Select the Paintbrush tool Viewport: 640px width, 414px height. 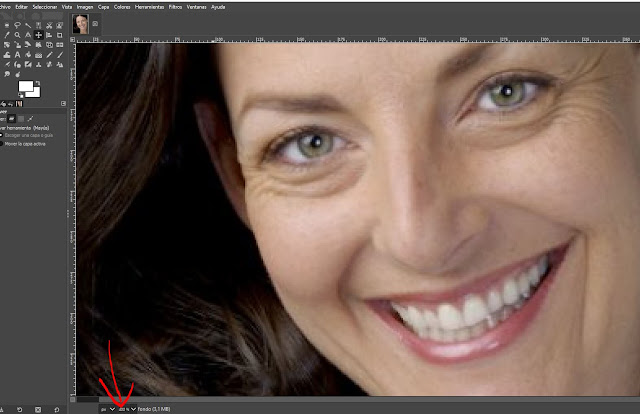tap(60, 55)
